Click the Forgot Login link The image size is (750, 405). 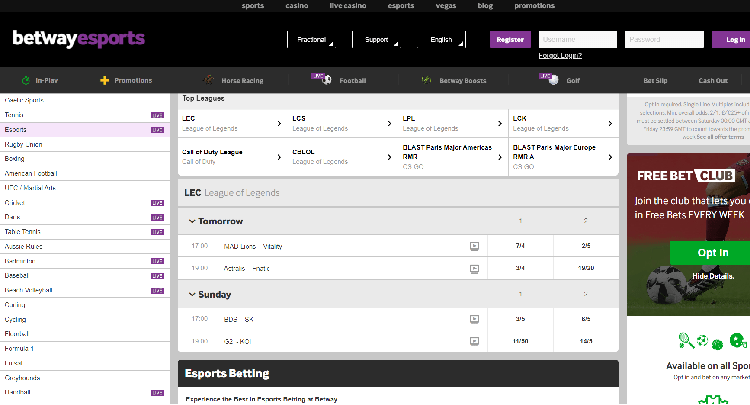click(x=560, y=56)
